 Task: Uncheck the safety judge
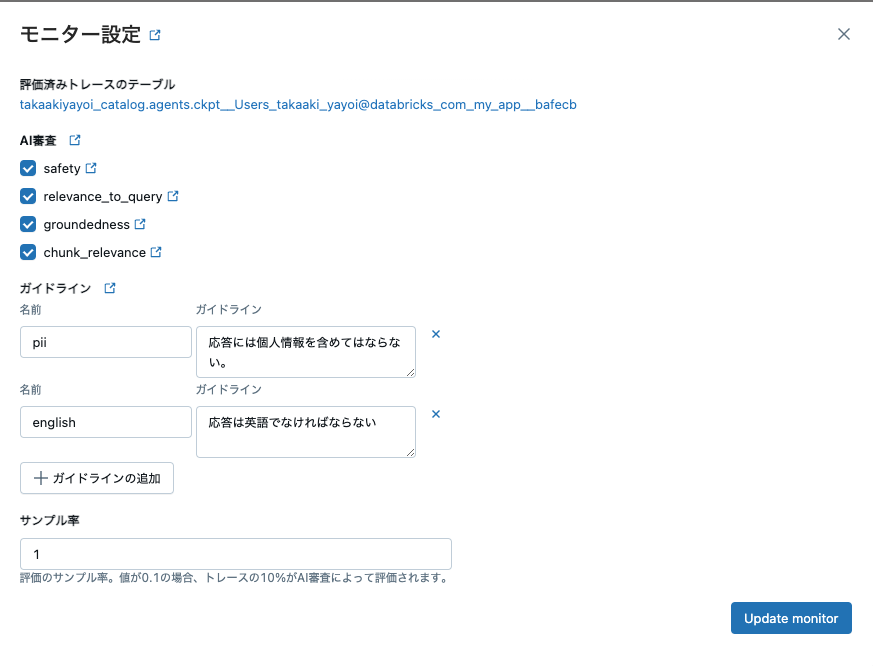click(28, 168)
